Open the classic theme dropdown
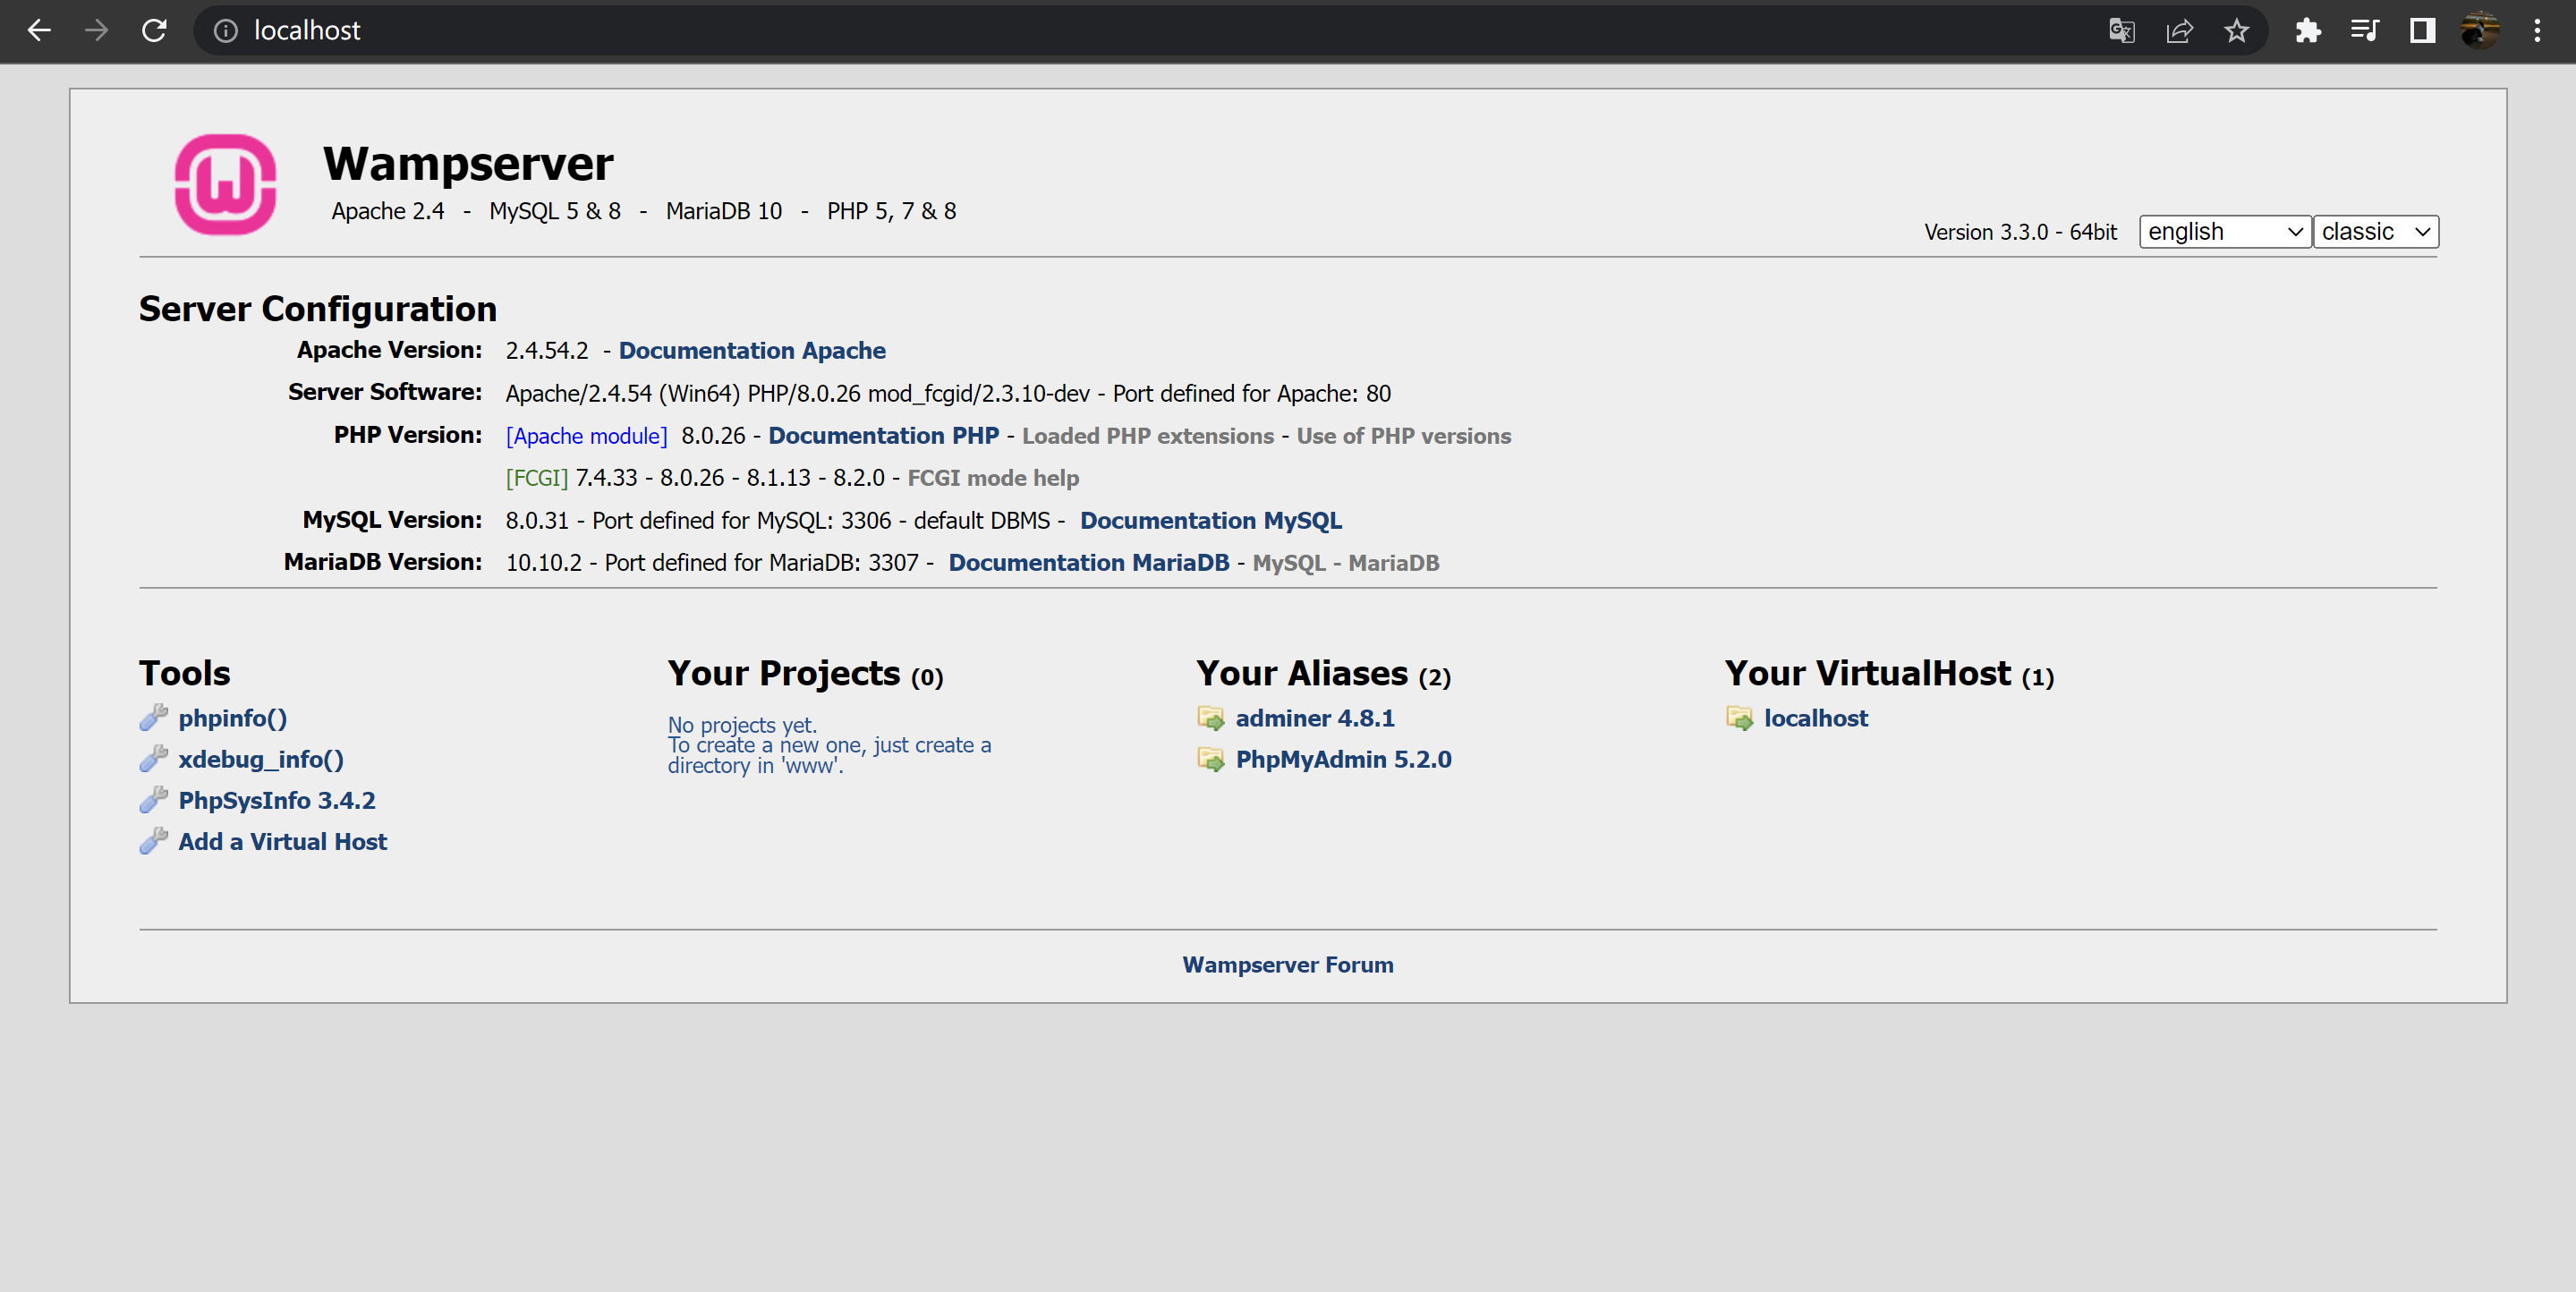The height and width of the screenshot is (1292, 2576). pos(2376,231)
